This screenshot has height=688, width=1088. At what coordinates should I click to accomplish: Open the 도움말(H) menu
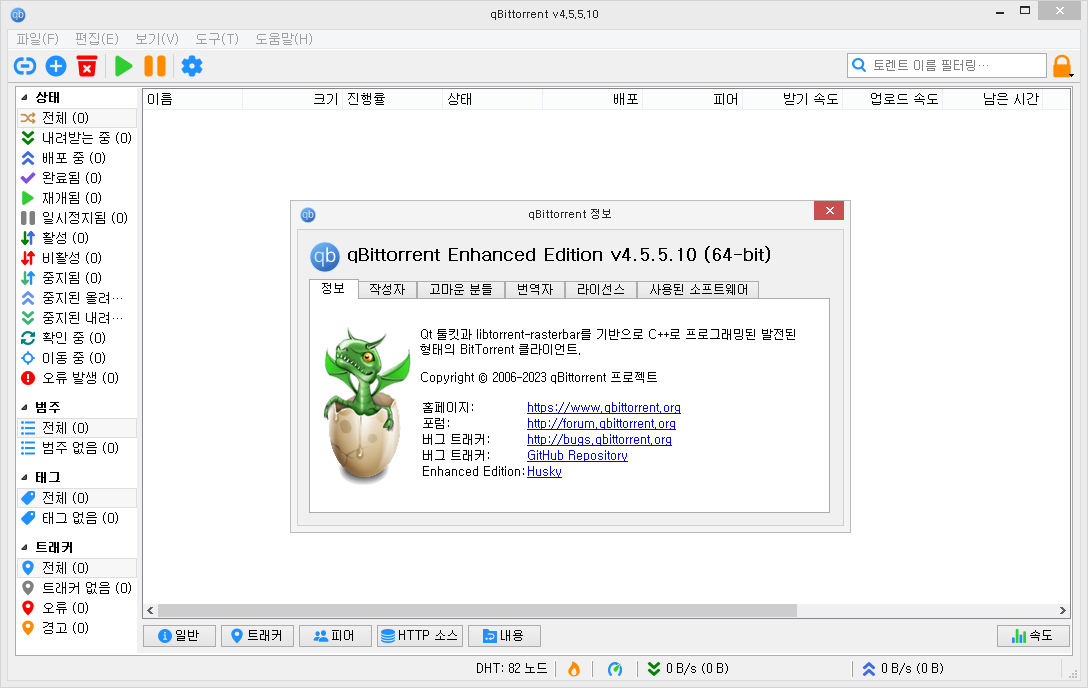(284, 39)
